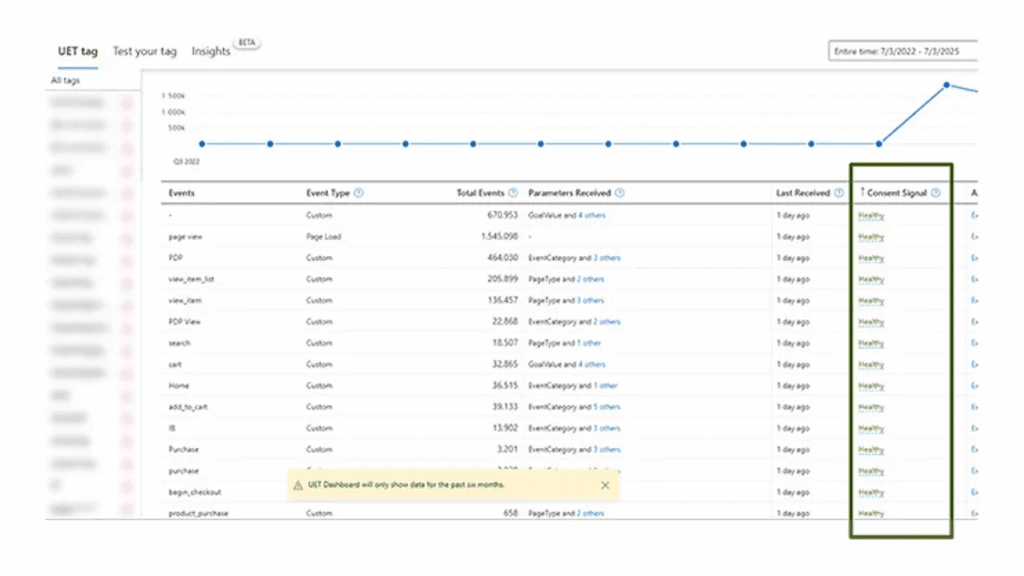Screen dimensions: 1024x576
Task: Open '4 others' link in cart row
Action: click(x=592, y=364)
